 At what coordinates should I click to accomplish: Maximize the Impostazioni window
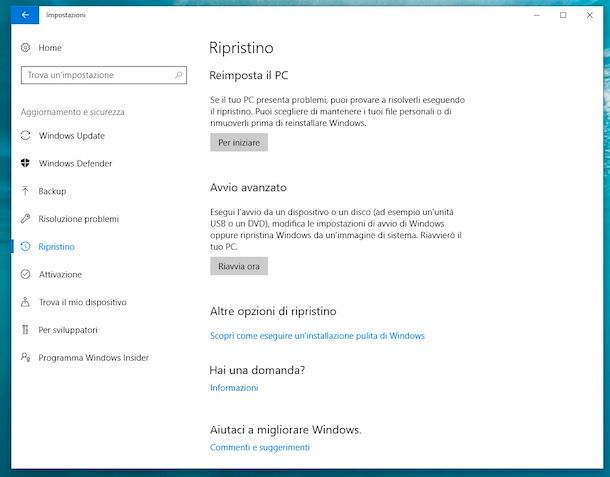click(563, 15)
